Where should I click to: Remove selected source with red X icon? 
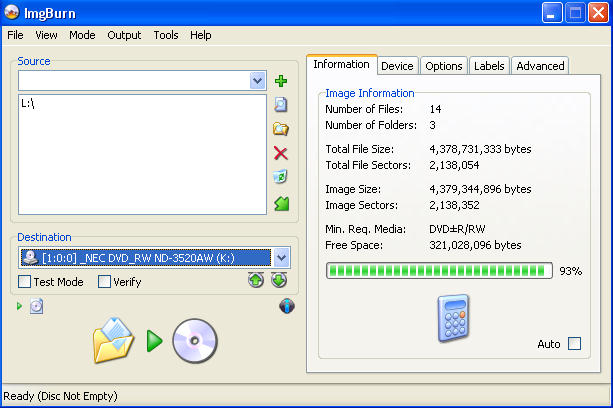click(280, 153)
